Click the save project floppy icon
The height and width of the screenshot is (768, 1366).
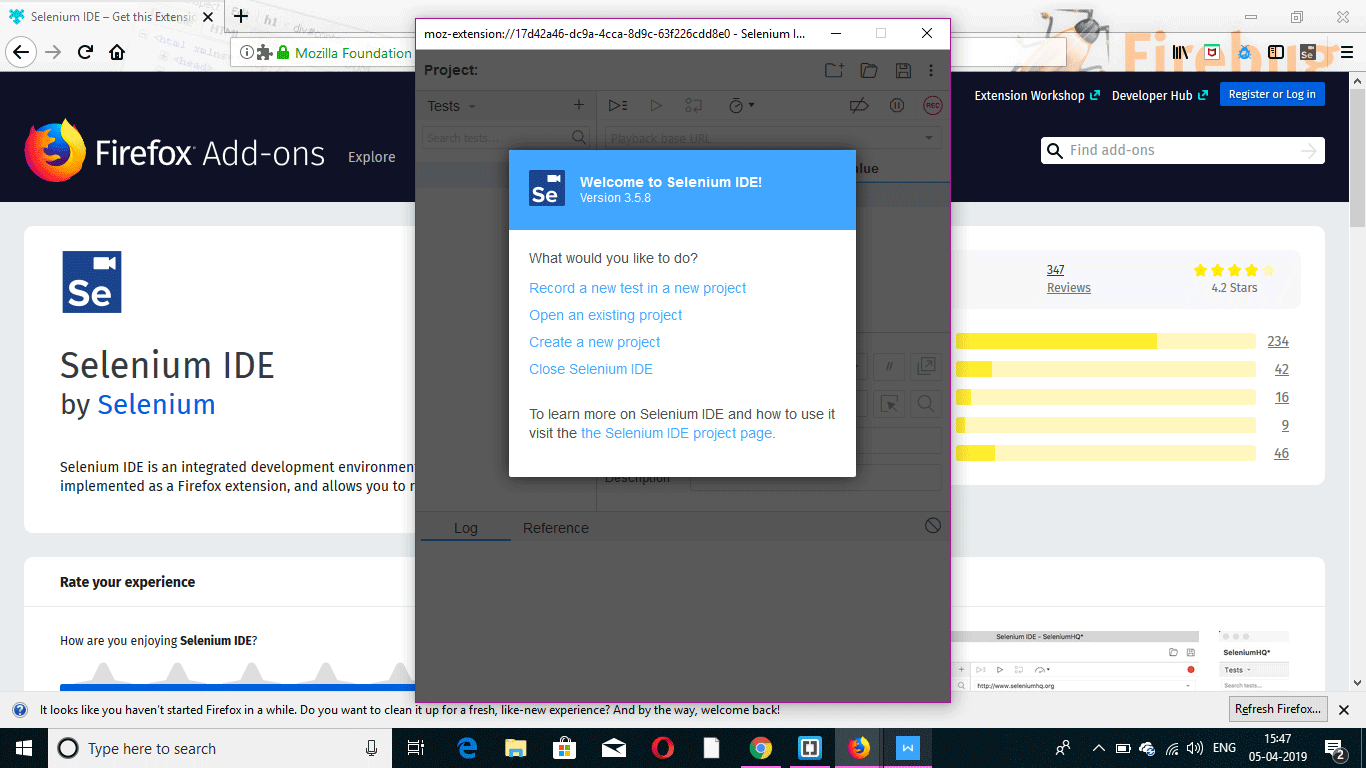(903, 70)
